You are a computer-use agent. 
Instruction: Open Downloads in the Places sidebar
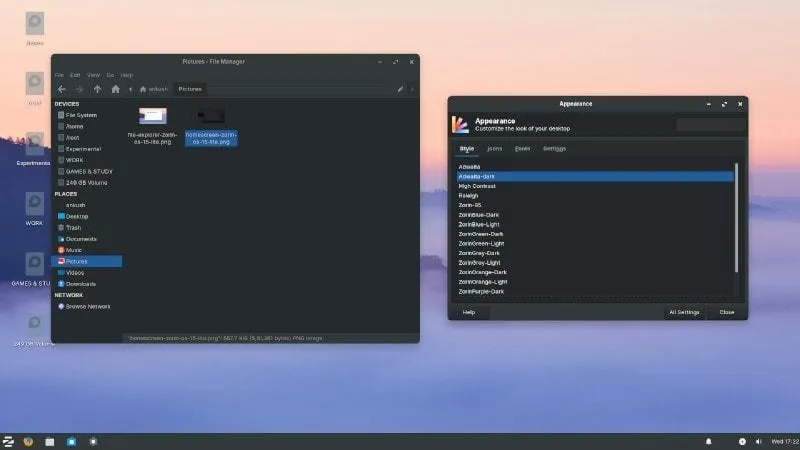click(81, 284)
